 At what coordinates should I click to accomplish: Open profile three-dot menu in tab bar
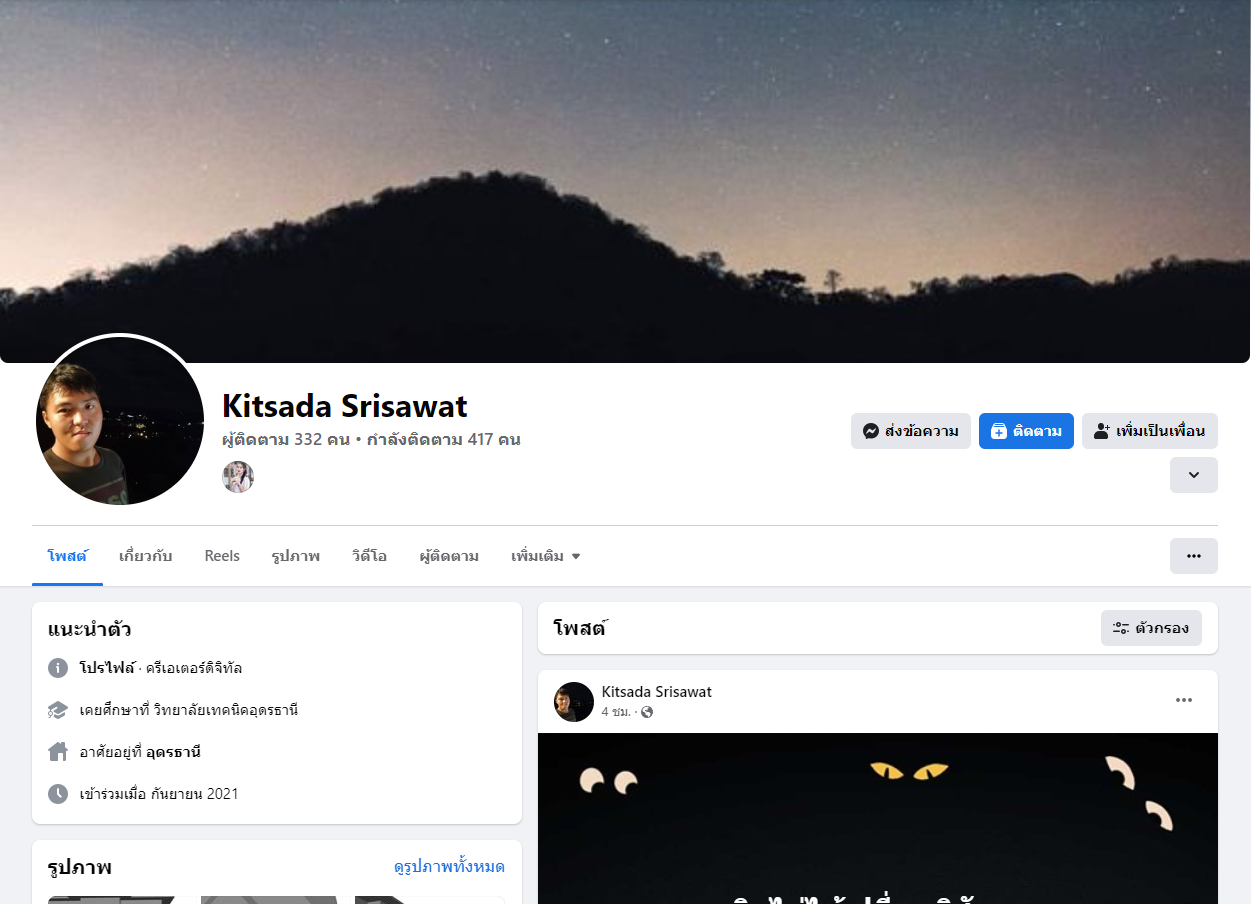click(x=1193, y=556)
